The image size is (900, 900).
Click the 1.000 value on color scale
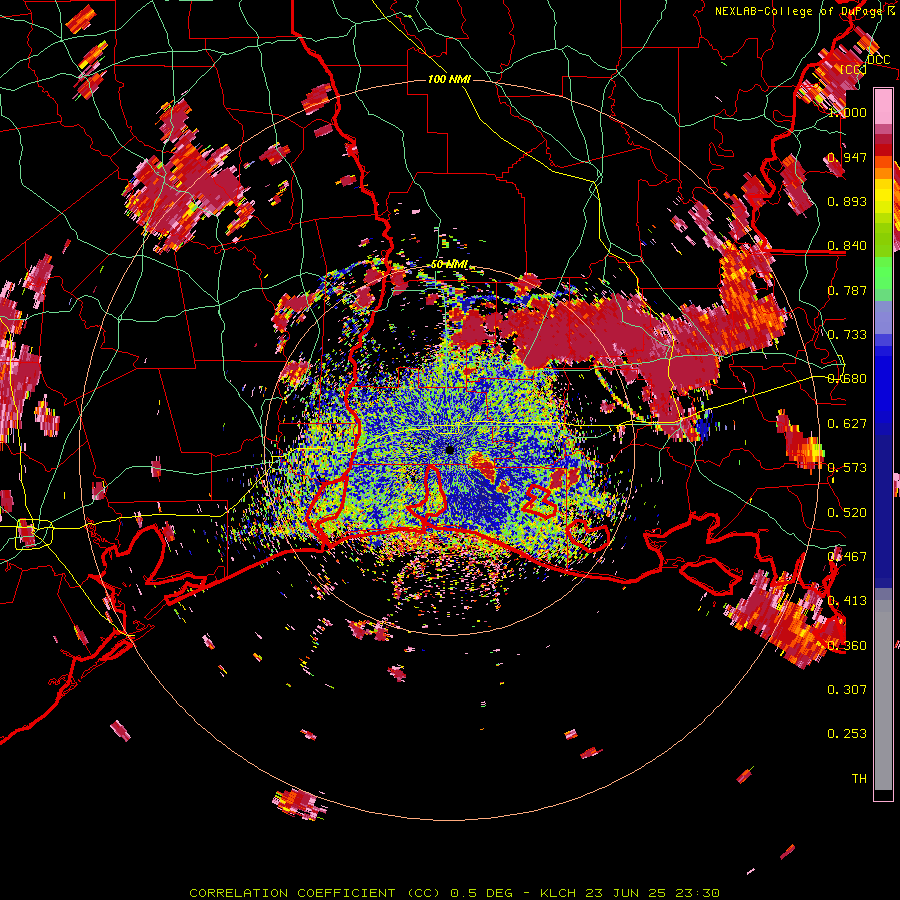[x=847, y=112]
